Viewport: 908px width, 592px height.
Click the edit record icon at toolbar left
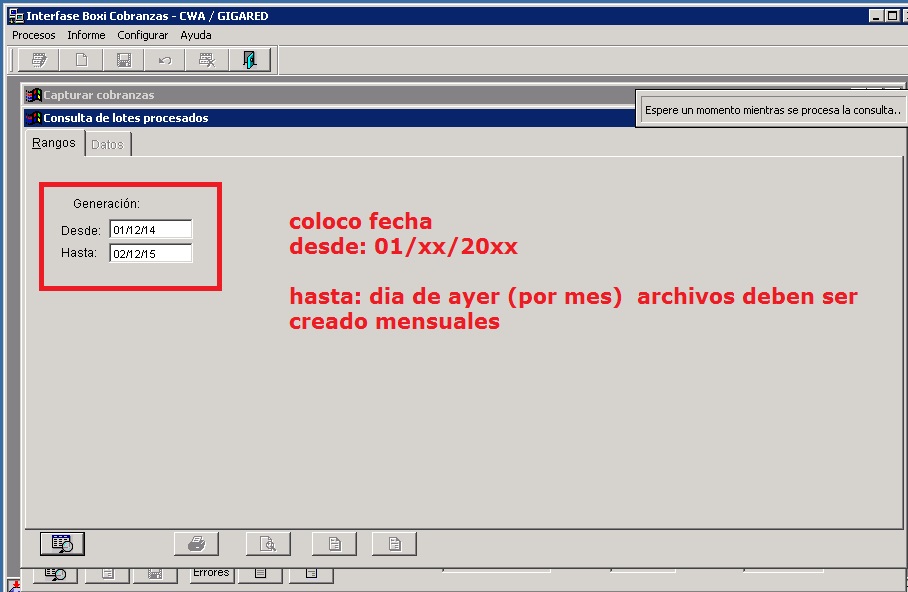(37, 59)
